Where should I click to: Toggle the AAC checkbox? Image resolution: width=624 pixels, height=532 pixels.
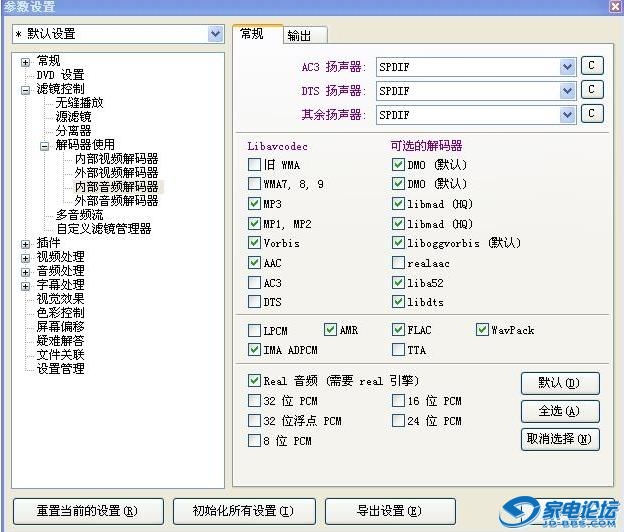coord(254,262)
